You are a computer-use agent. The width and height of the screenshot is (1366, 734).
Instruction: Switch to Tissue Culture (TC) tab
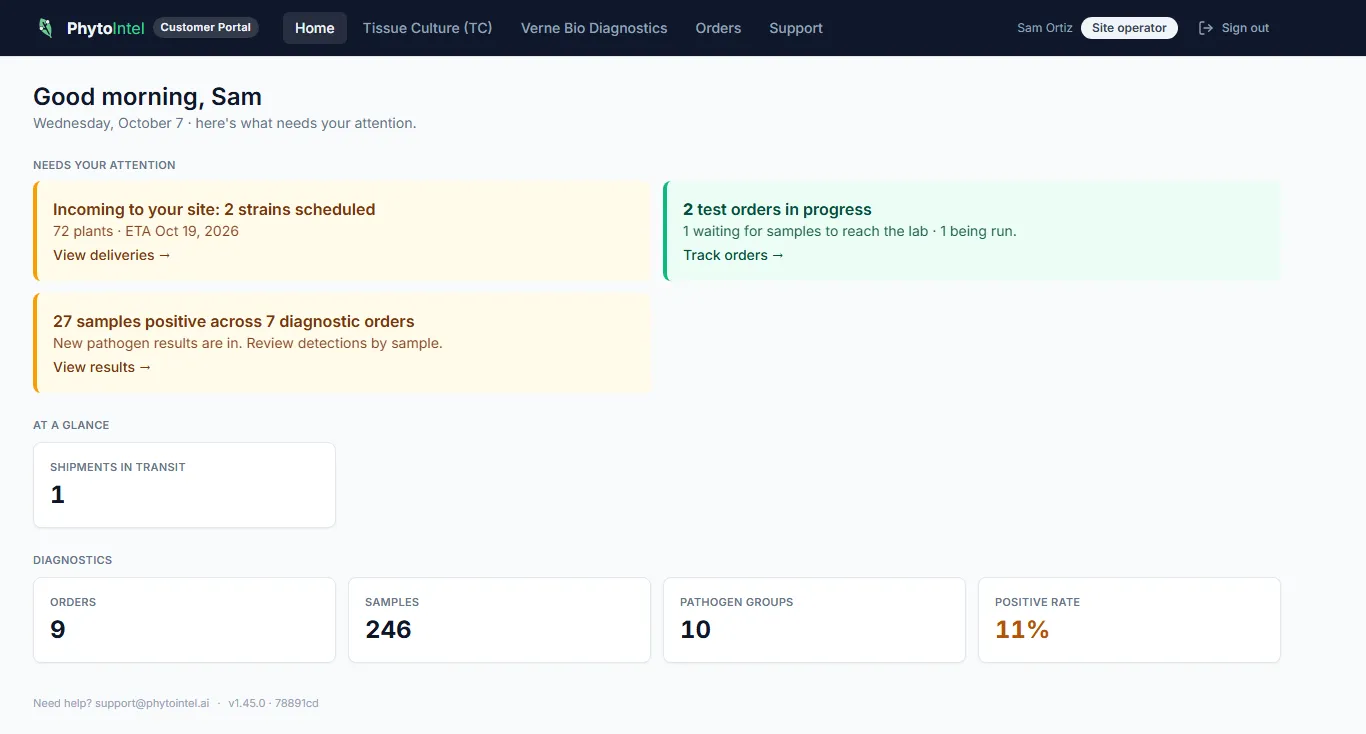pyautogui.click(x=428, y=28)
